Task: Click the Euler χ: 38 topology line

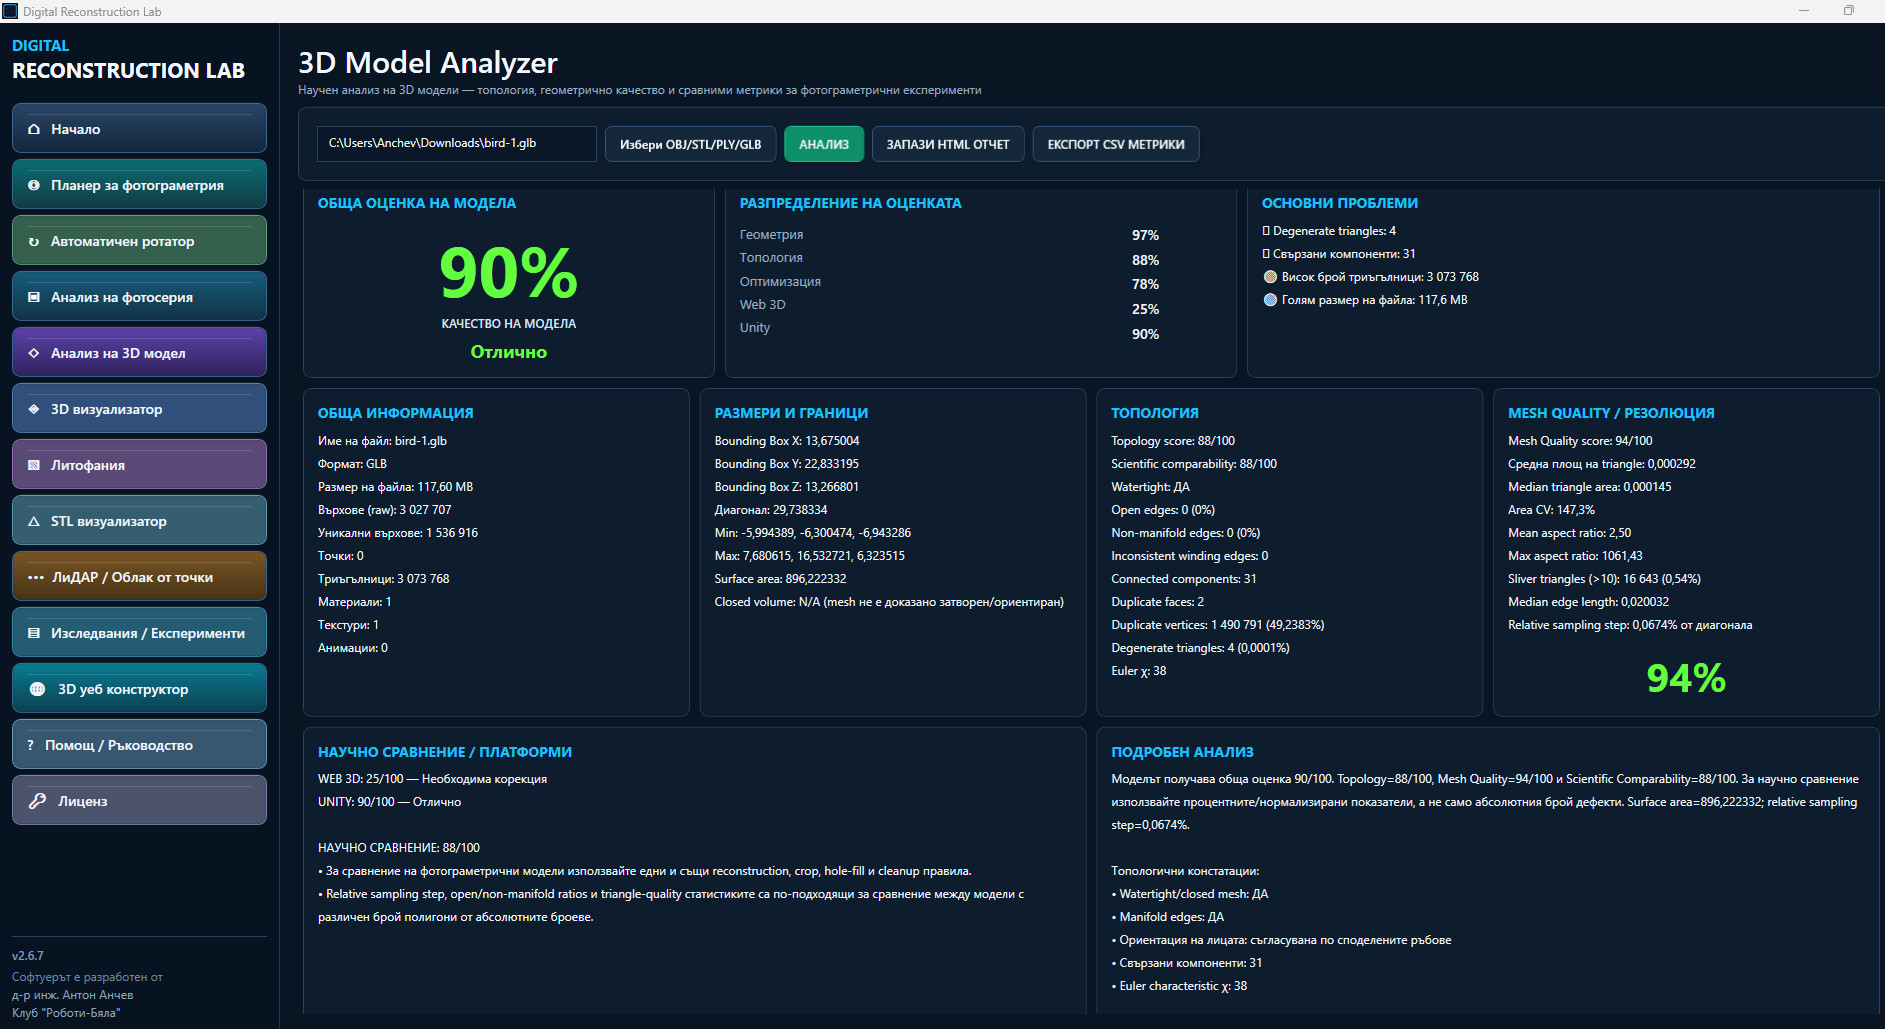Action: click(1139, 671)
